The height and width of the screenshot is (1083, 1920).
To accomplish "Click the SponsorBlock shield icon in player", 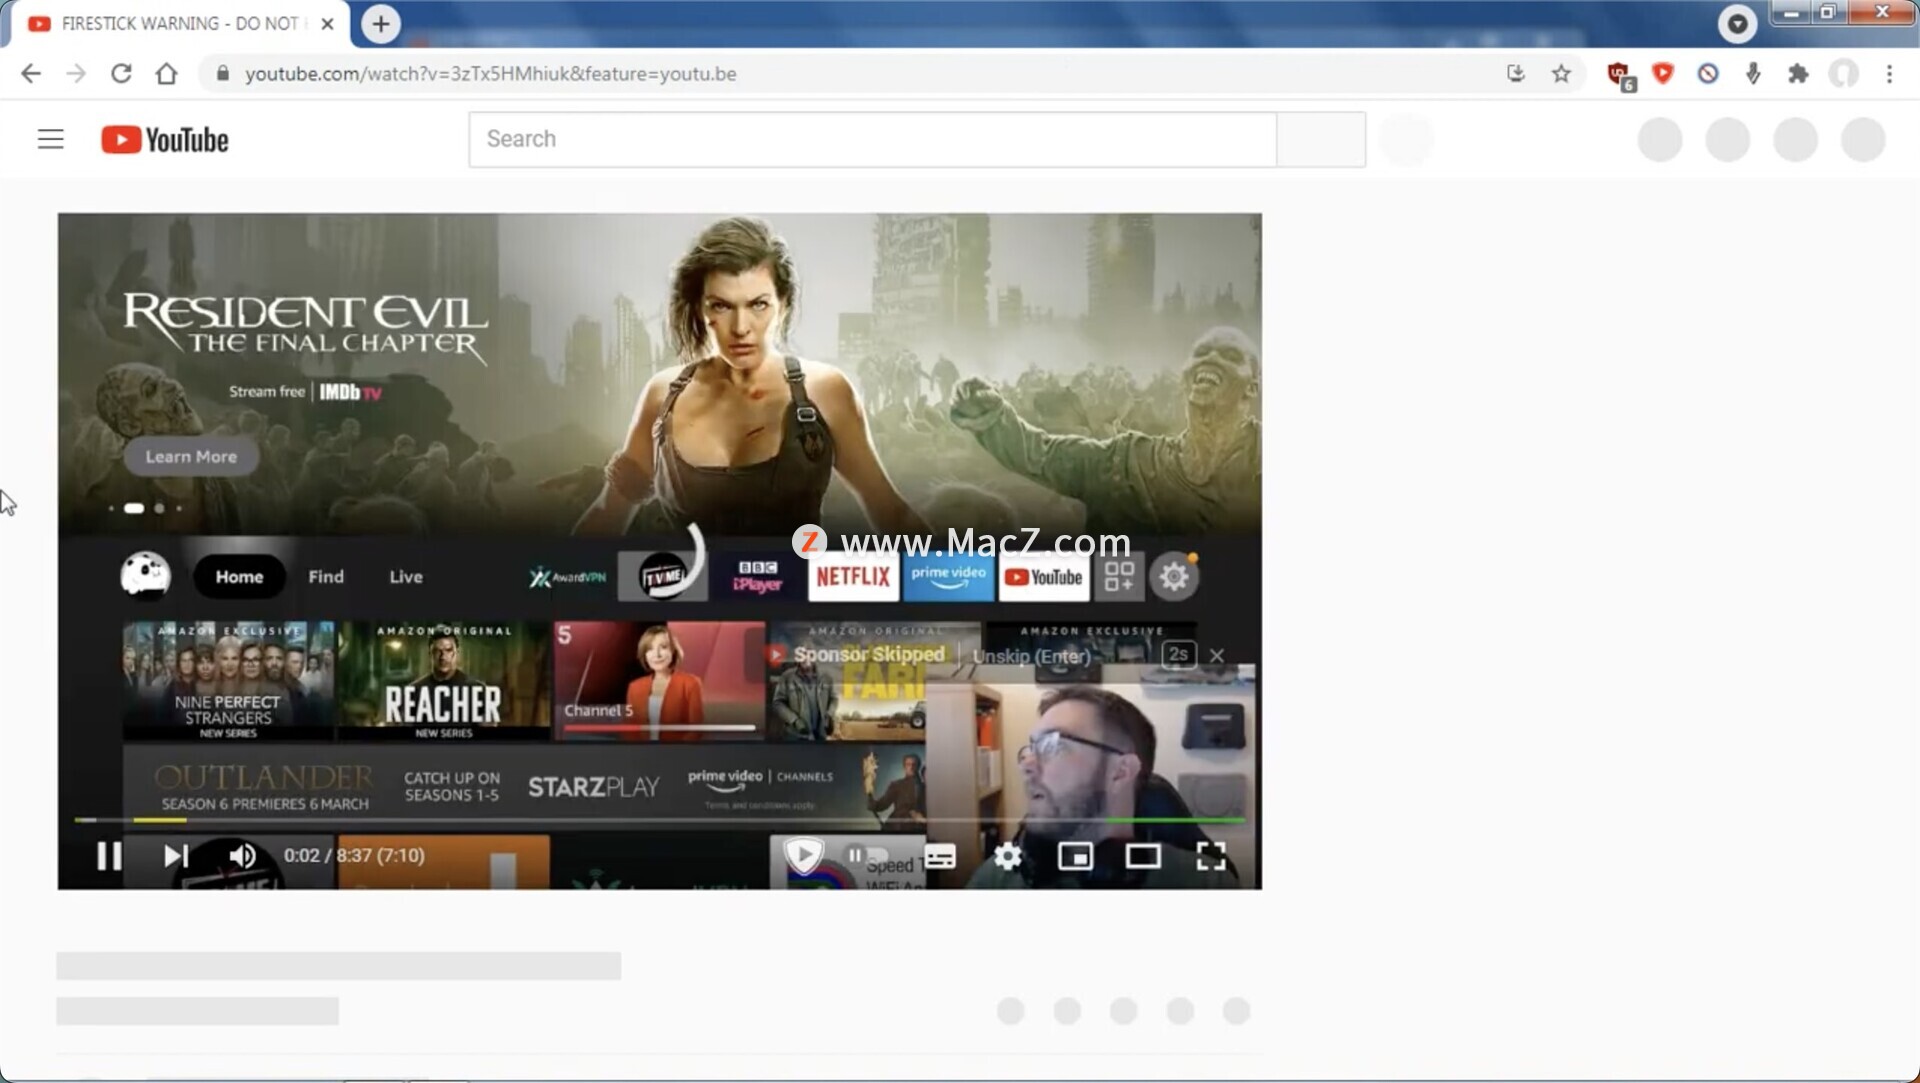I will tap(803, 856).
